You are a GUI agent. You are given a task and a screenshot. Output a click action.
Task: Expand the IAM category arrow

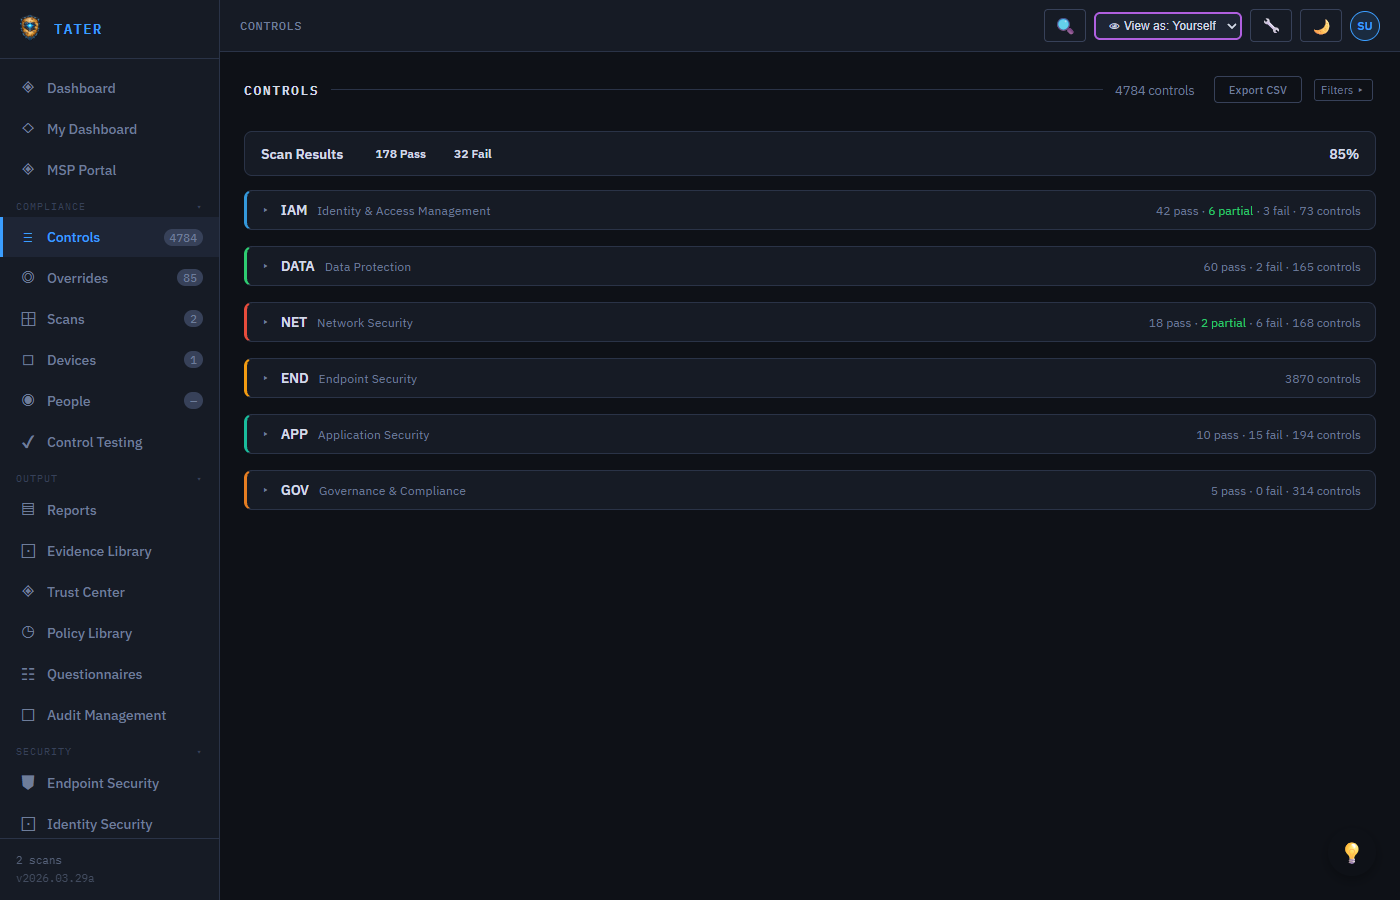[x=265, y=210]
